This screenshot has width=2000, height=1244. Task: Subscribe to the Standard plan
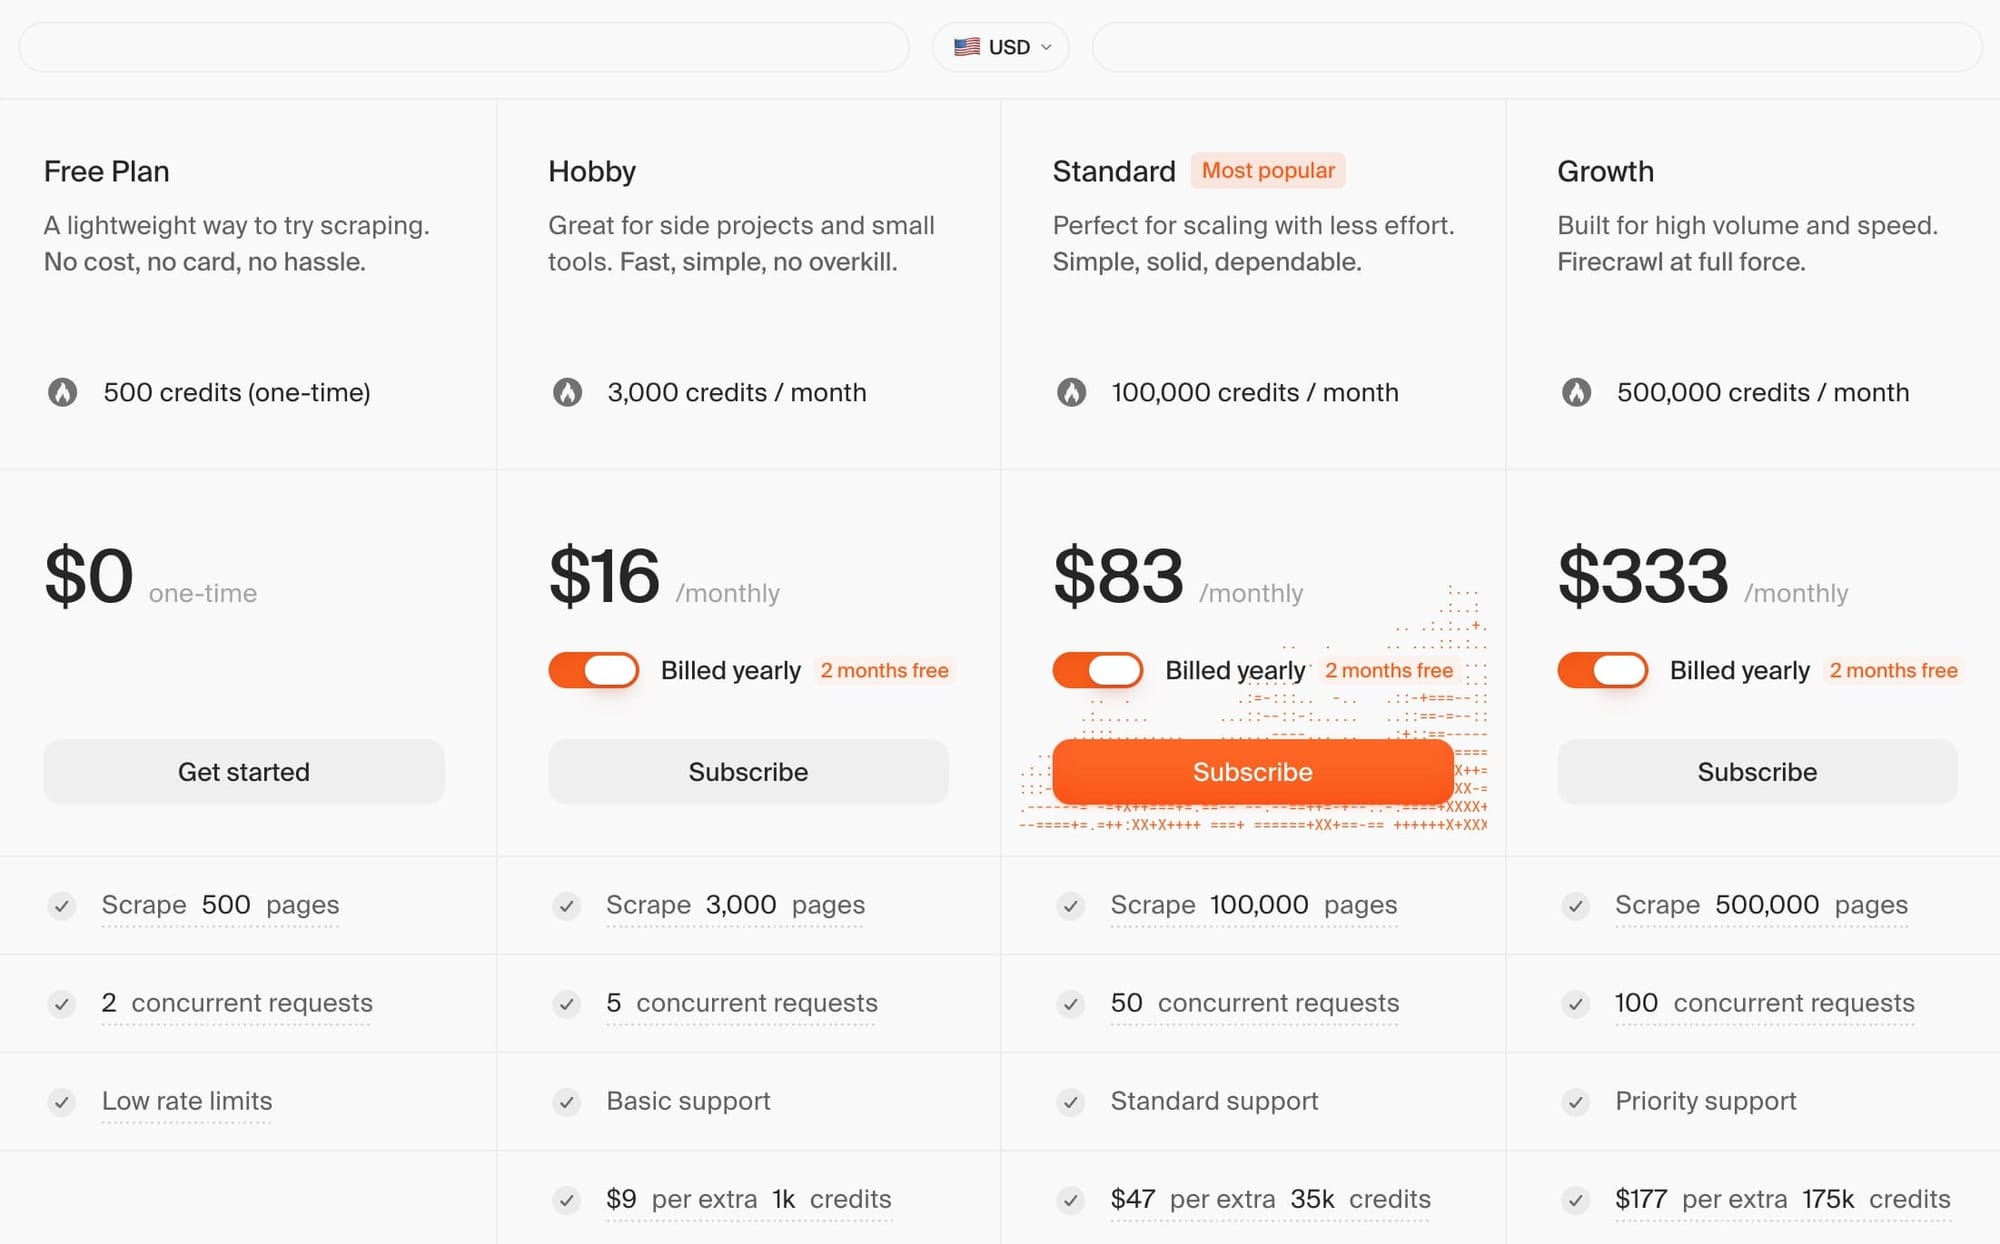click(x=1252, y=771)
